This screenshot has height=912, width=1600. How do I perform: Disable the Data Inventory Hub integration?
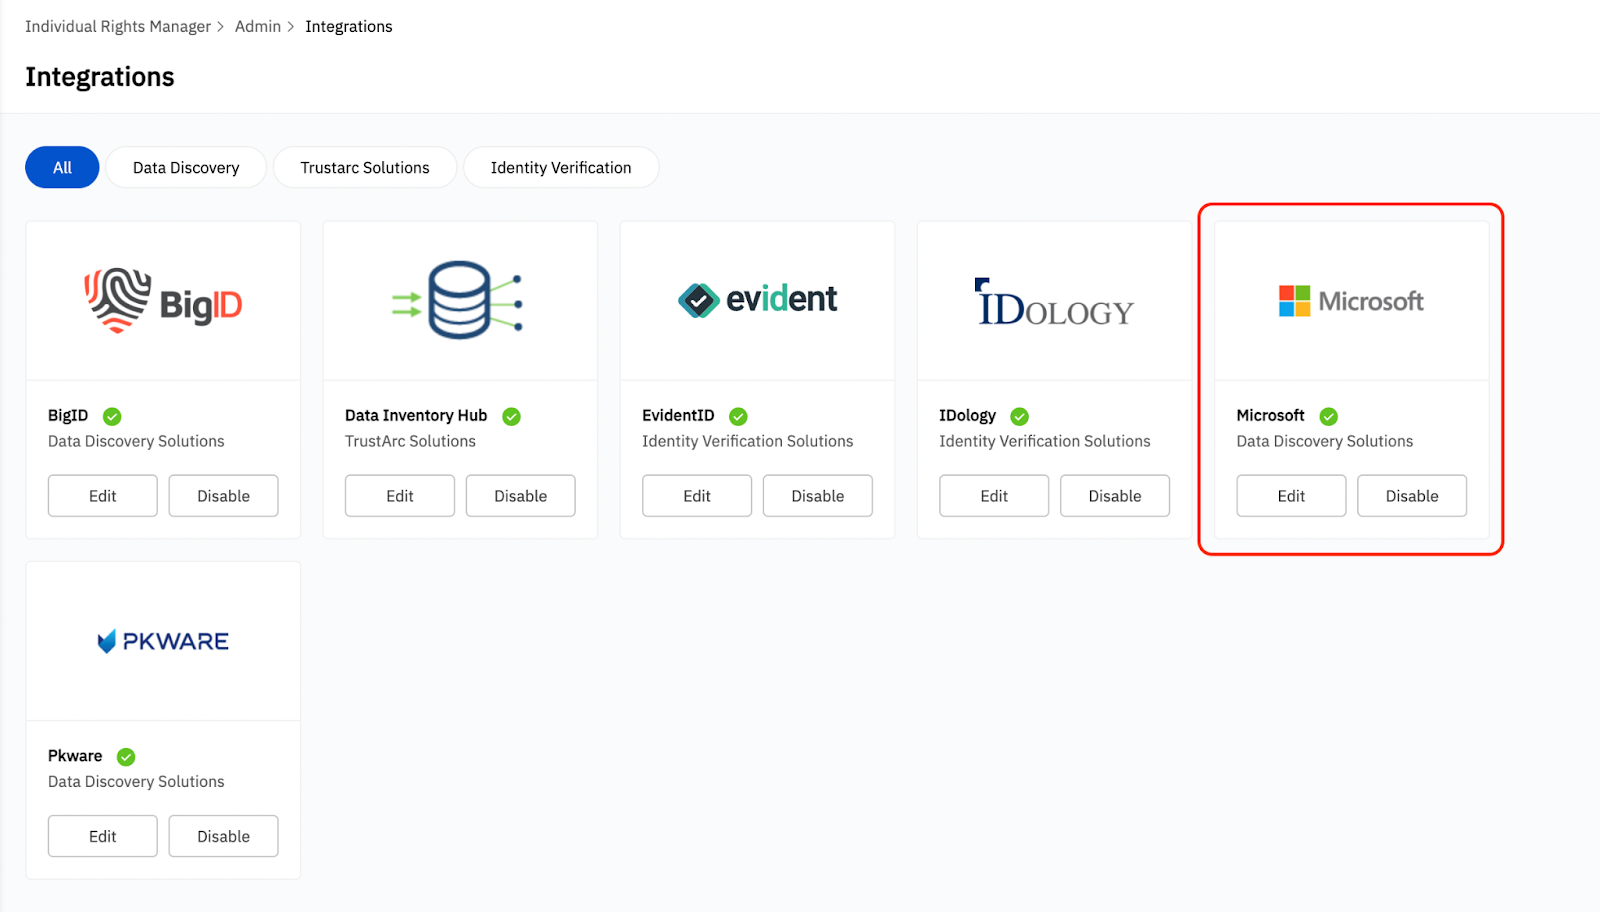[x=521, y=496]
